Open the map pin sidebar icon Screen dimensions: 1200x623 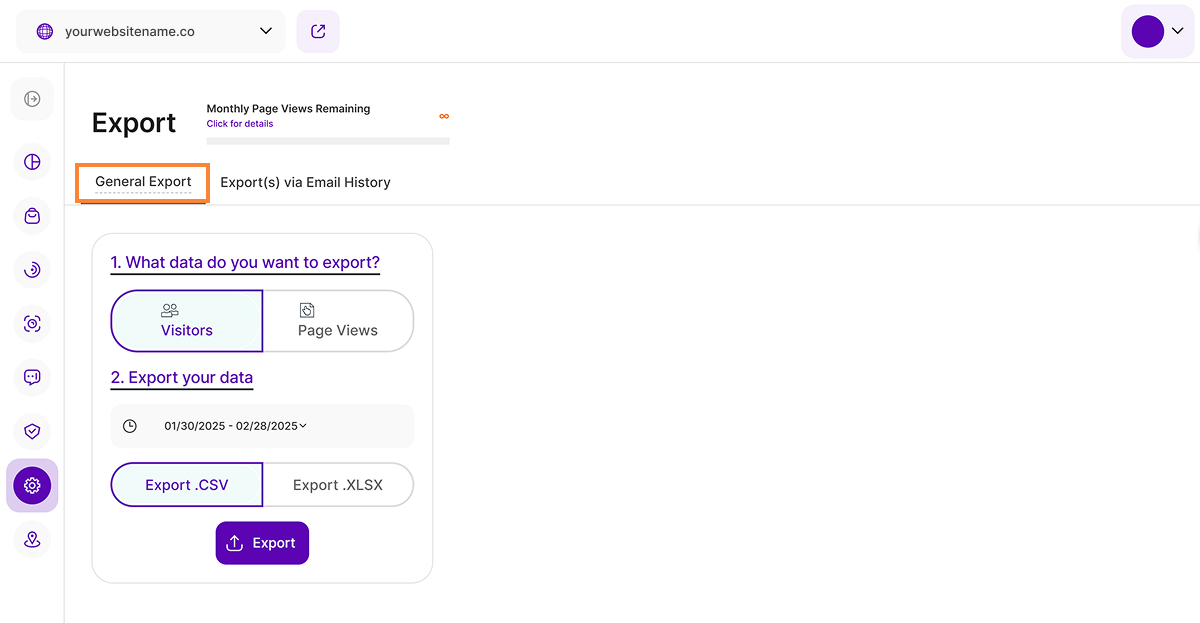(32, 540)
